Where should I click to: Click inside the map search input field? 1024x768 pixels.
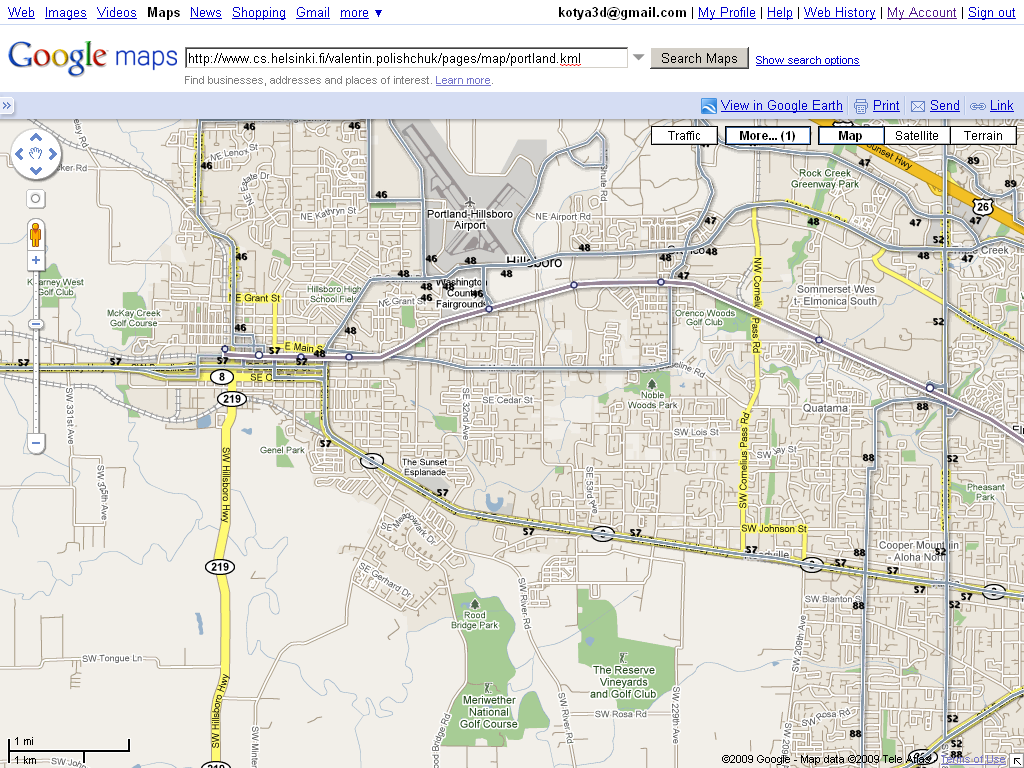pyautogui.click(x=406, y=58)
